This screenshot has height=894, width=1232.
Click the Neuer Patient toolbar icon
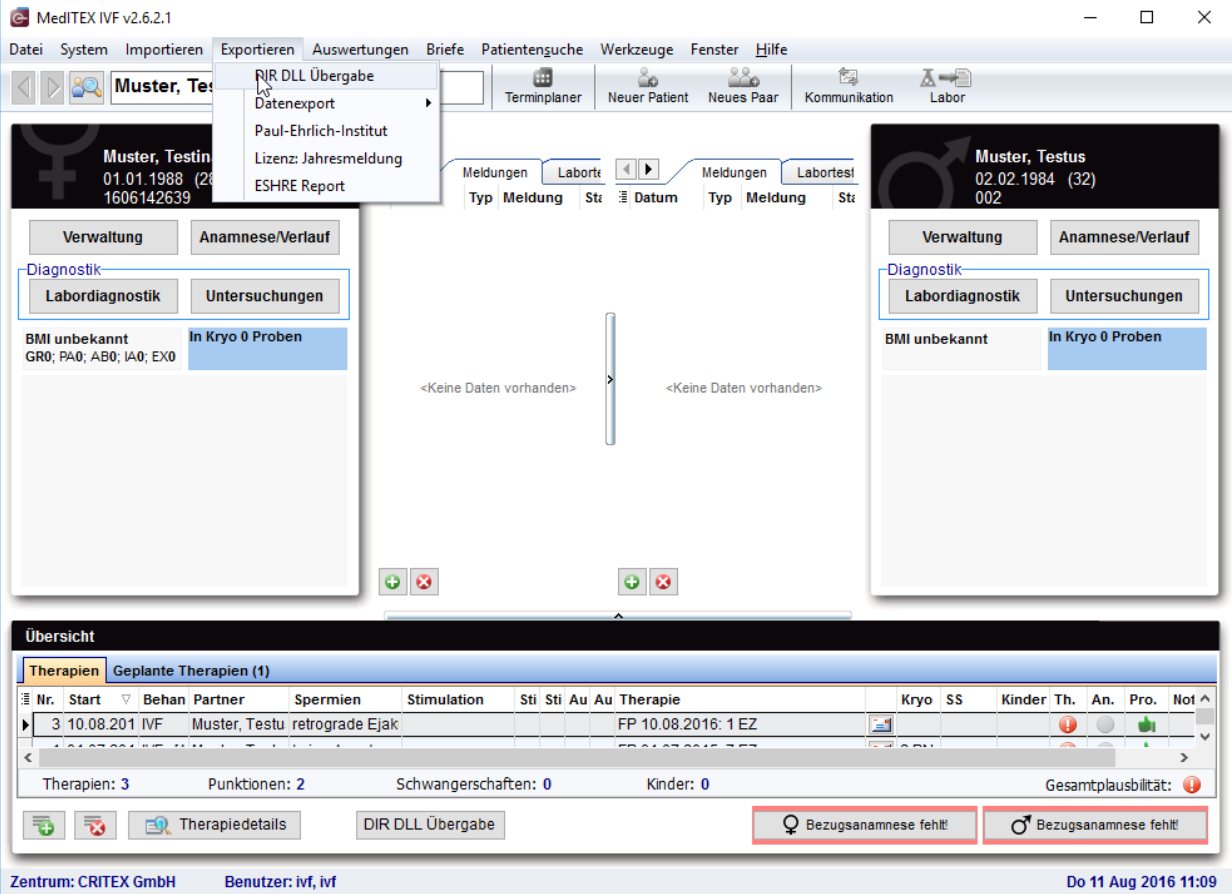[648, 86]
